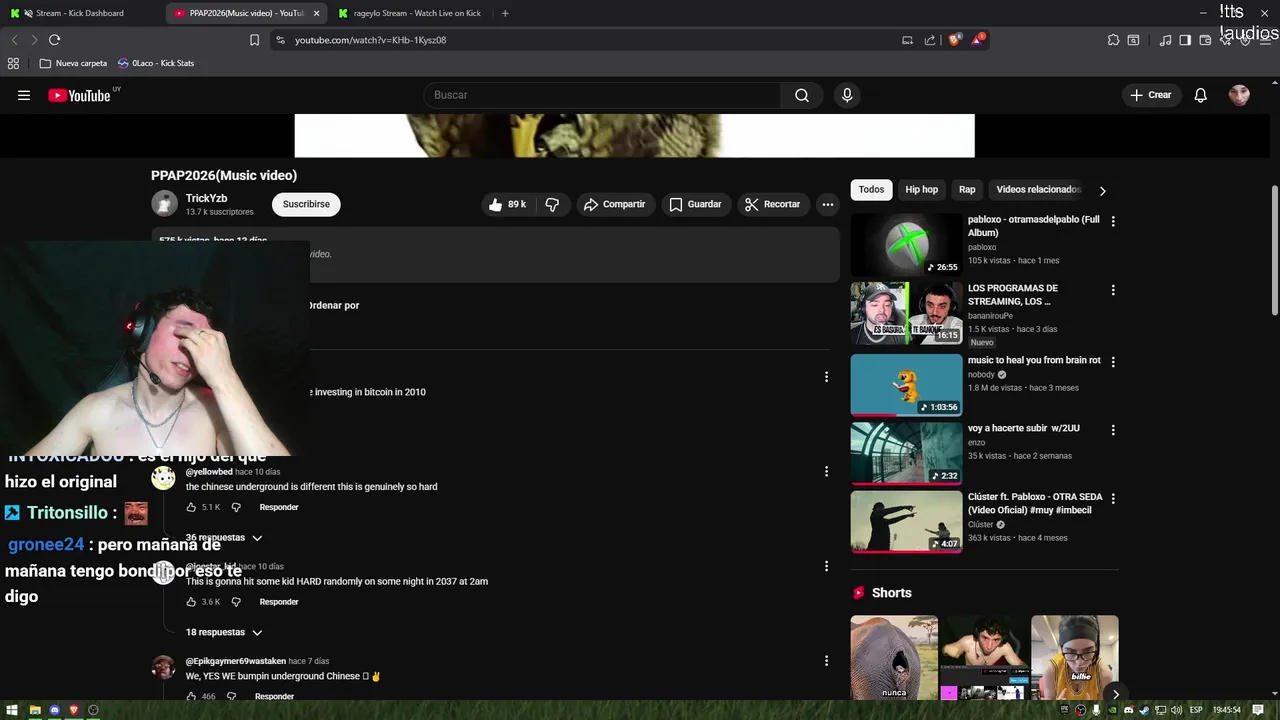Click the search magnifier button
1280x720 pixels.
(802, 95)
